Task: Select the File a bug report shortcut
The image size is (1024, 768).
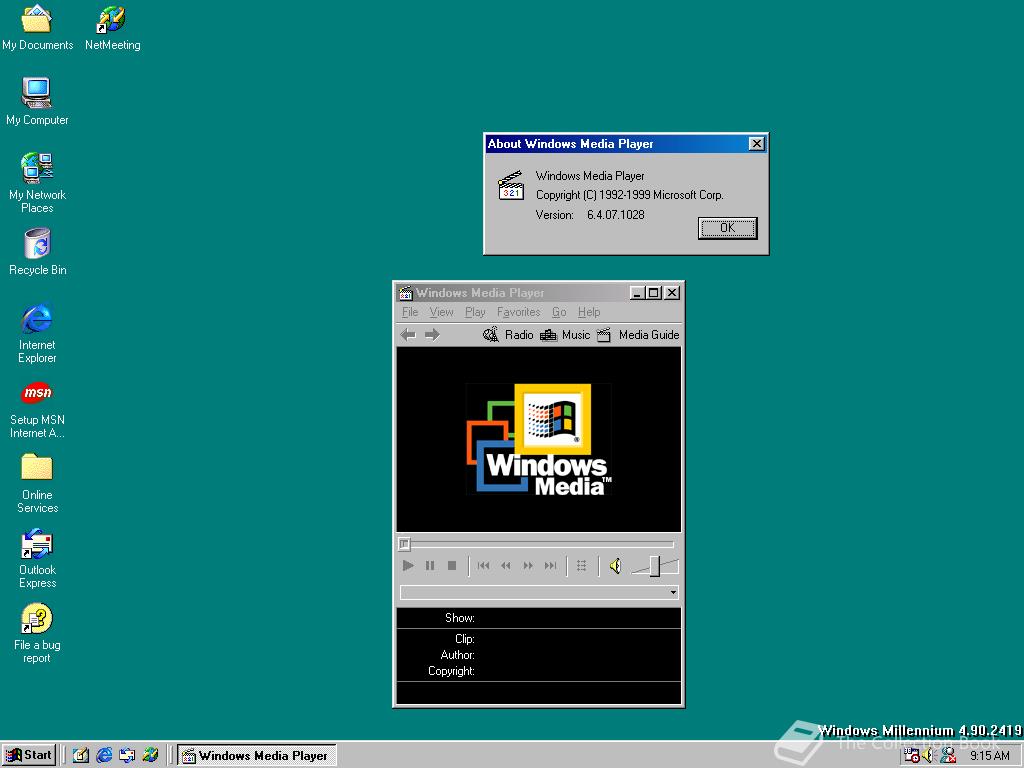Action: click(x=37, y=633)
